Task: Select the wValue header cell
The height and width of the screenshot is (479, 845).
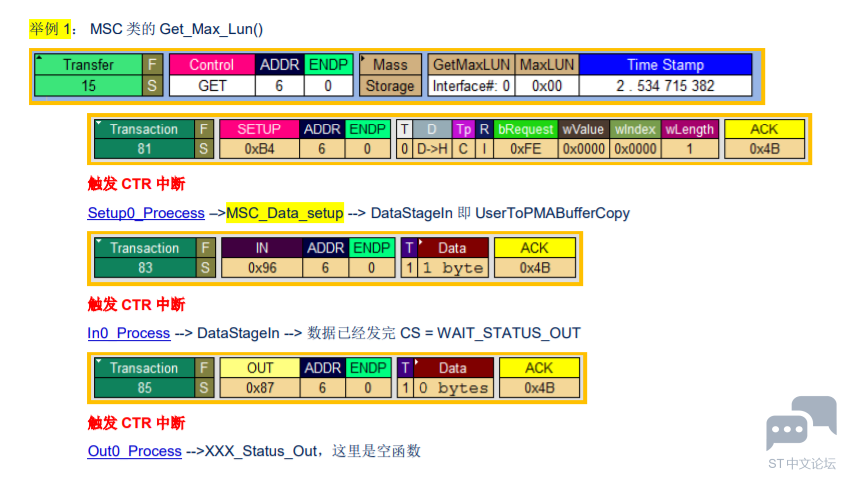Action: coord(584,129)
